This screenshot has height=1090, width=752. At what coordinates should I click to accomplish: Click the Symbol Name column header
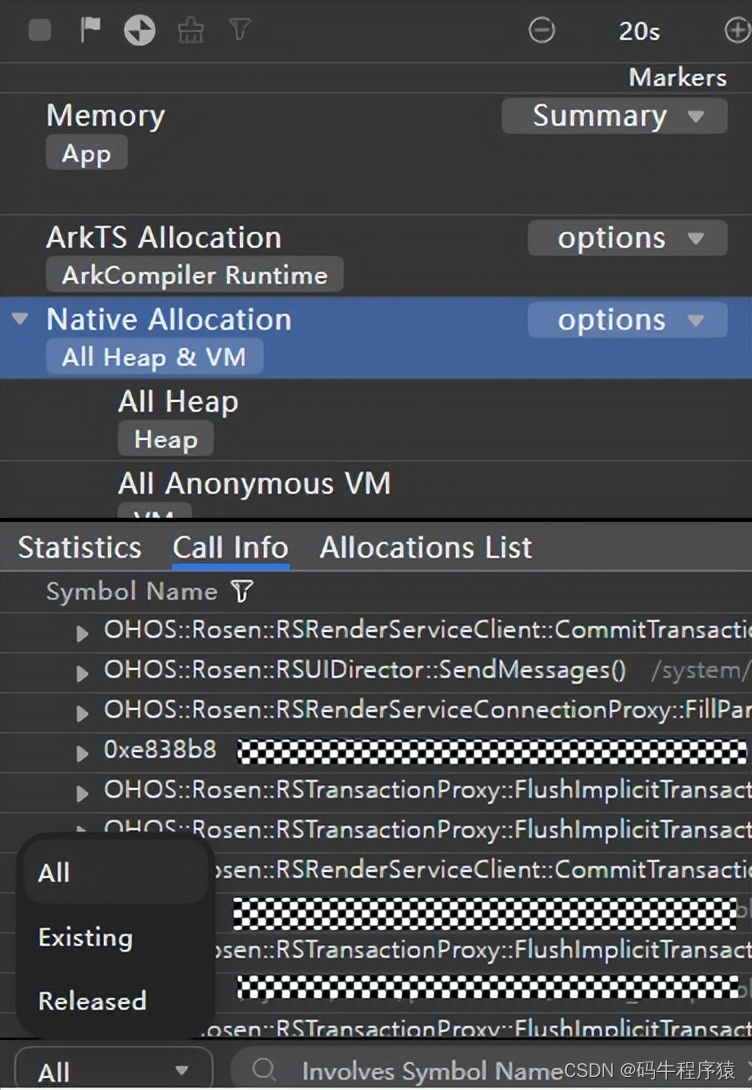131,592
